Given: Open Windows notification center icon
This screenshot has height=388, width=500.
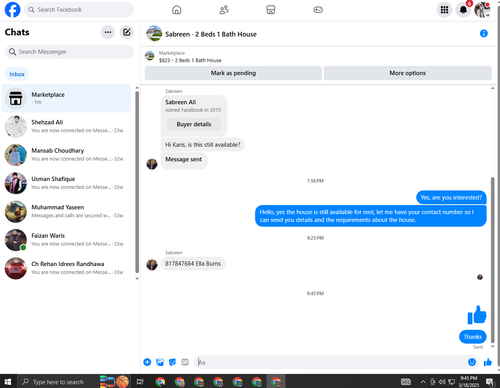Looking at the screenshot, I should pos(490,382).
